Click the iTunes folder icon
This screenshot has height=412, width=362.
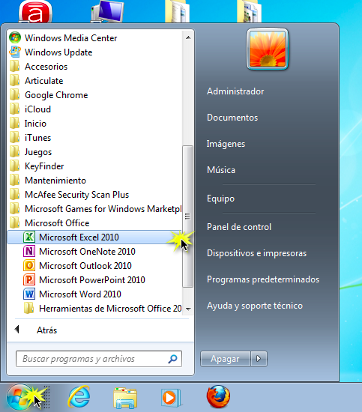[15, 137]
